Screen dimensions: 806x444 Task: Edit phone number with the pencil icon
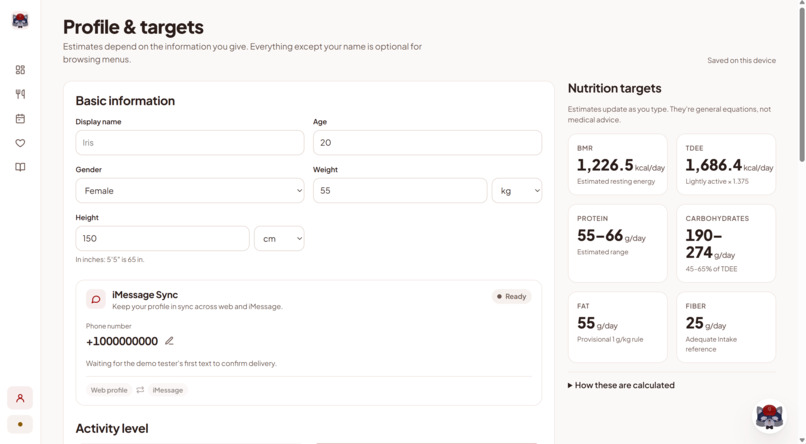tap(169, 341)
